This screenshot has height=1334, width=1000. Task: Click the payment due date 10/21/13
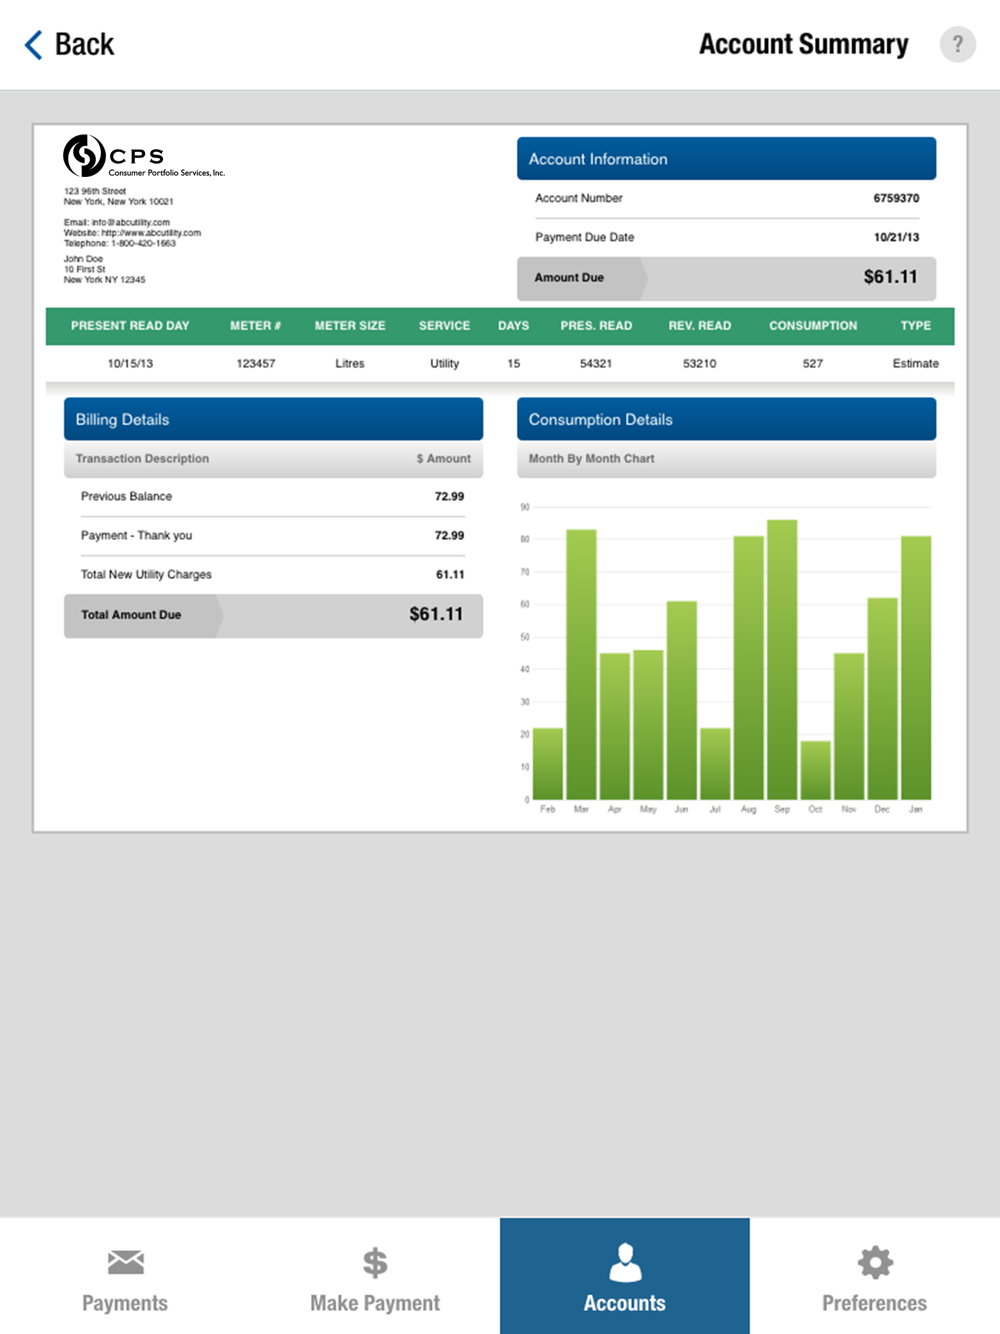[x=896, y=237]
